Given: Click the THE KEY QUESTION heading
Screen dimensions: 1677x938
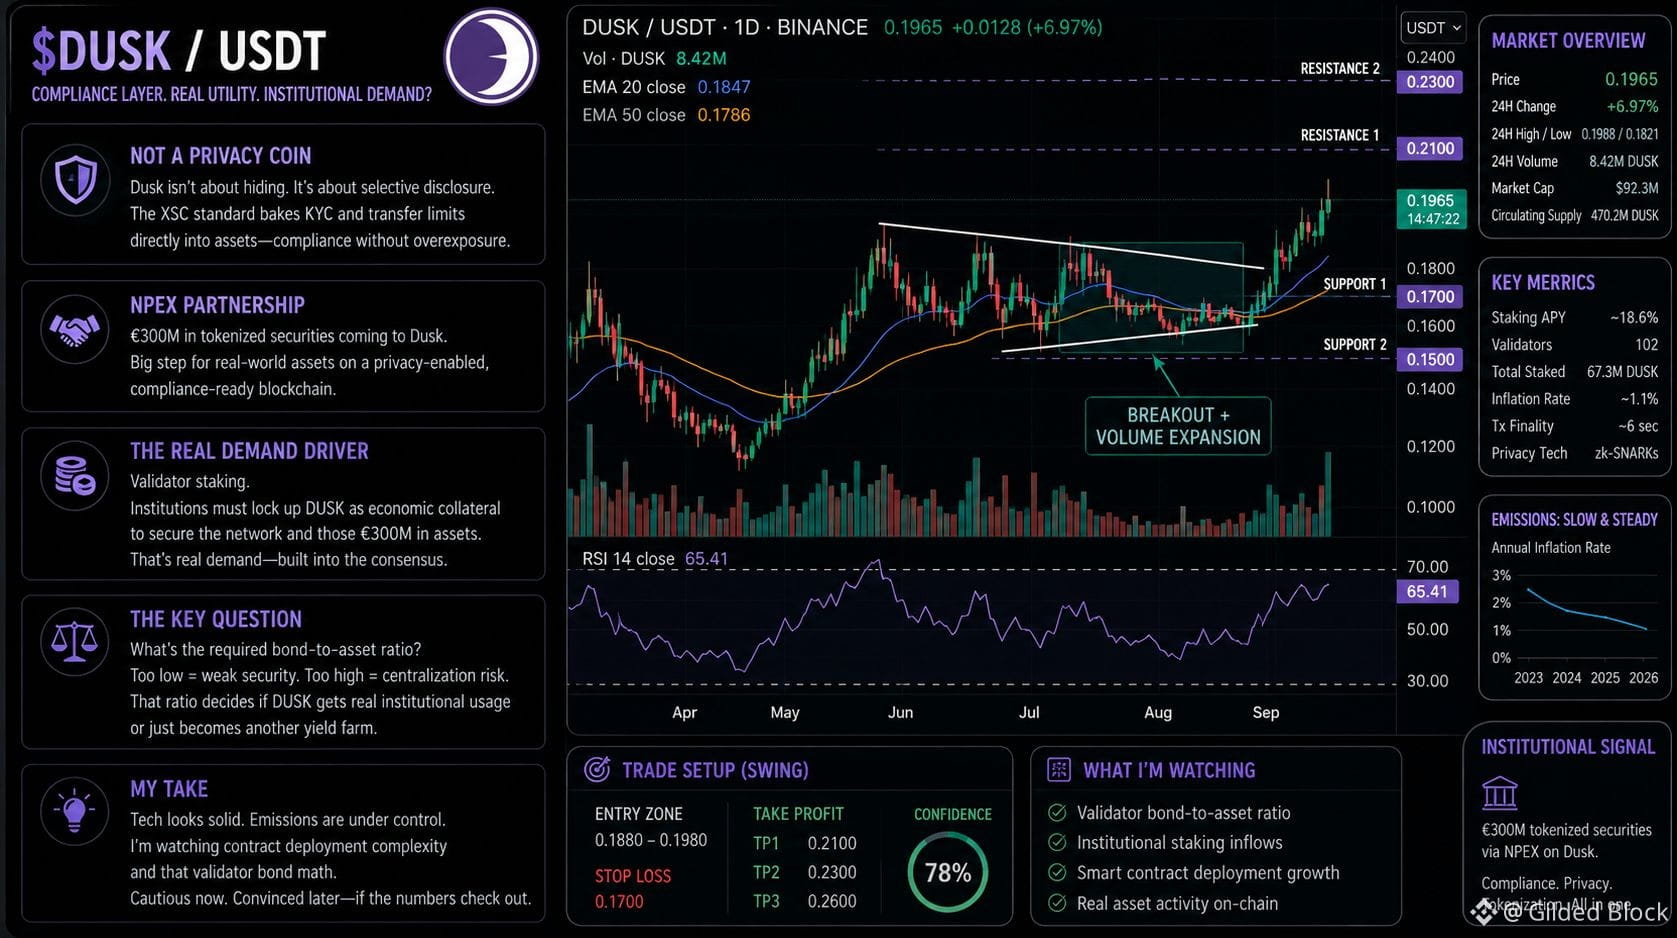Looking at the screenshot, I should (x=216, y=619).
